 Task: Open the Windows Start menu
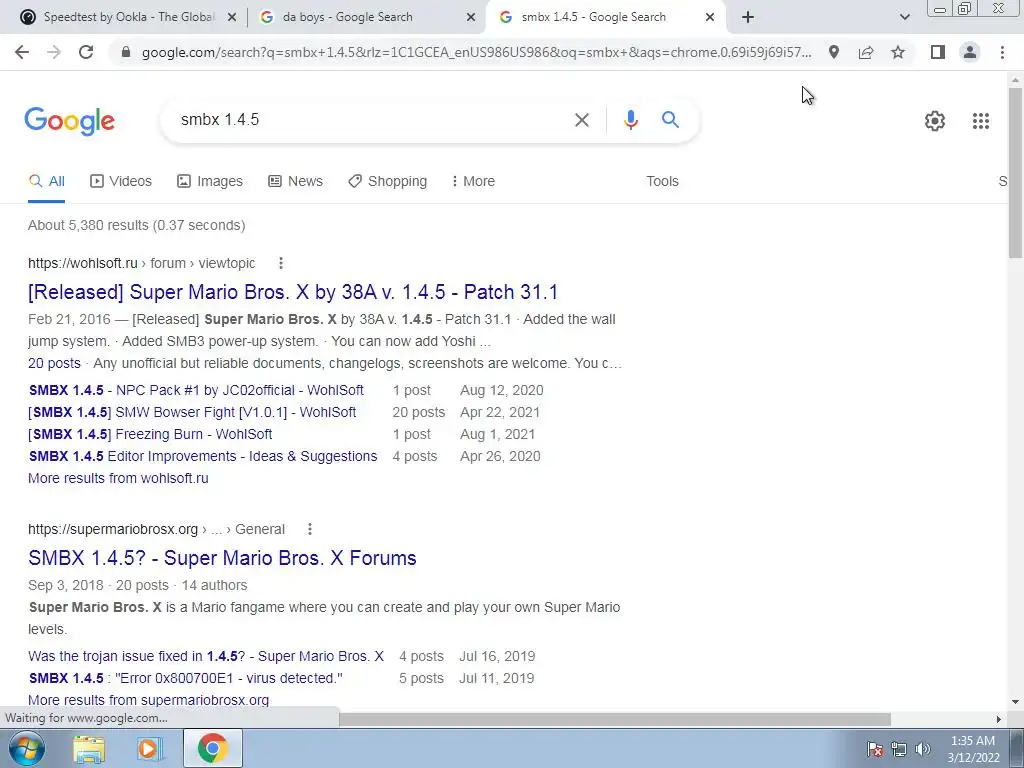pyautogui.click(x=27, y=748)
